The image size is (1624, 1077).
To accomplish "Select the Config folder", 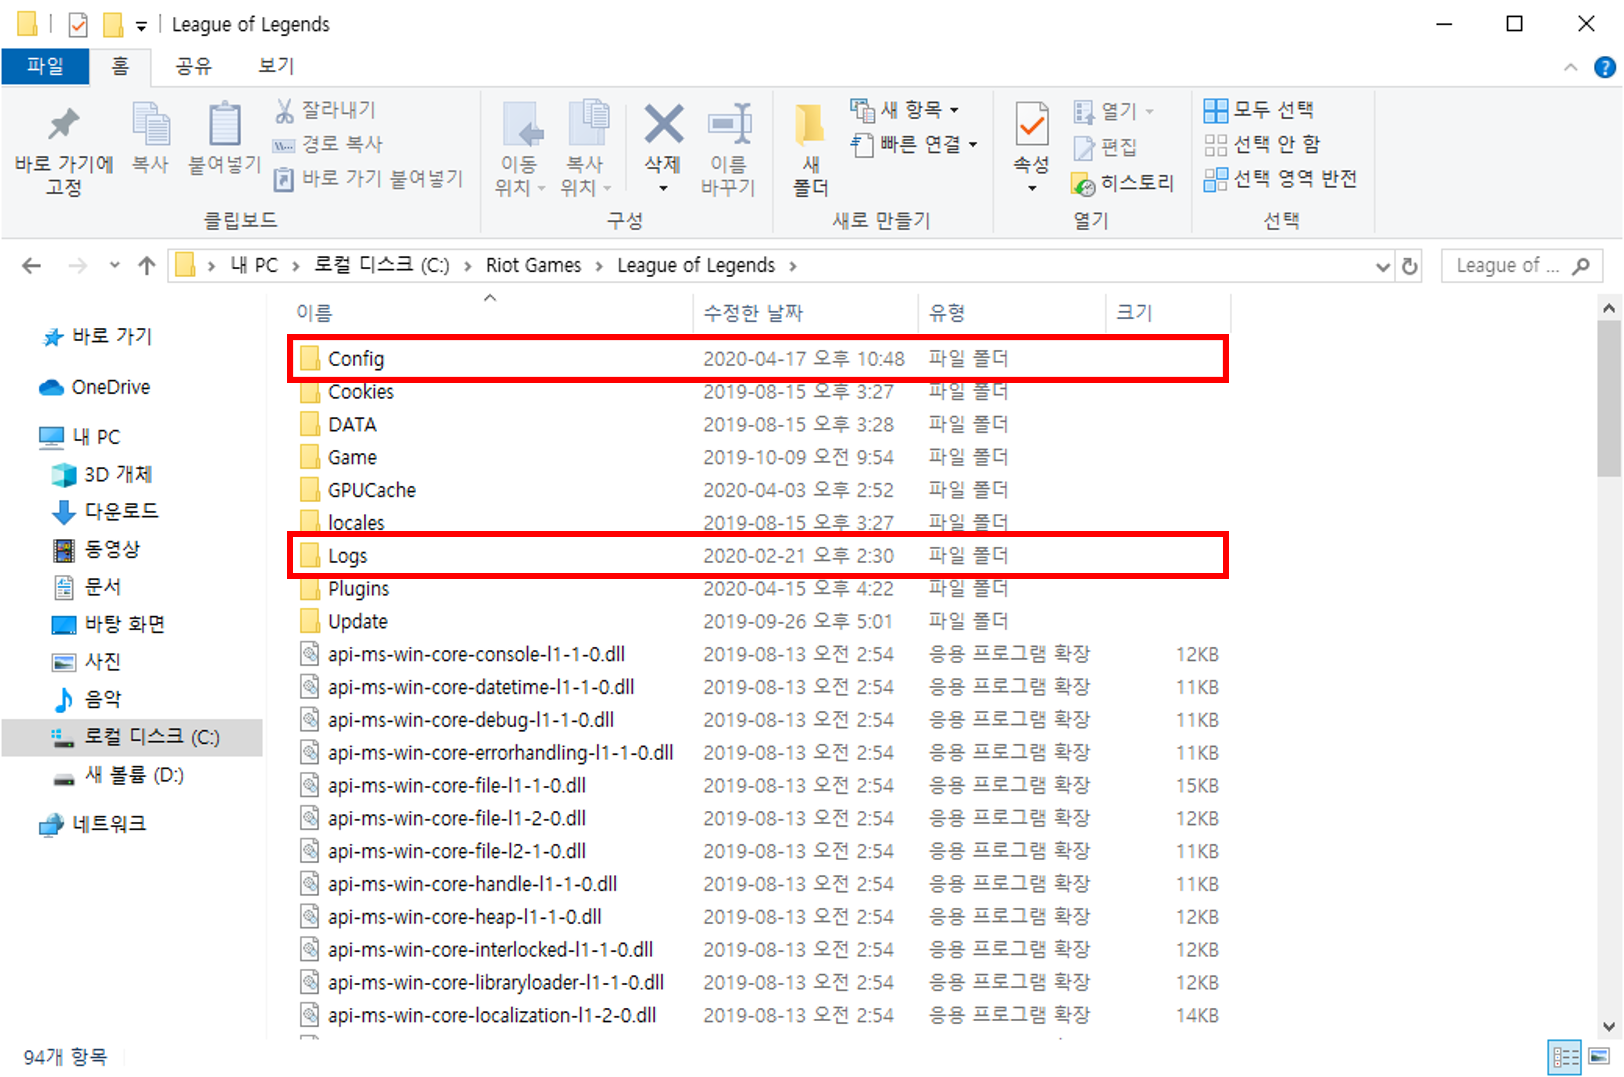I will [x=758, y=358].
